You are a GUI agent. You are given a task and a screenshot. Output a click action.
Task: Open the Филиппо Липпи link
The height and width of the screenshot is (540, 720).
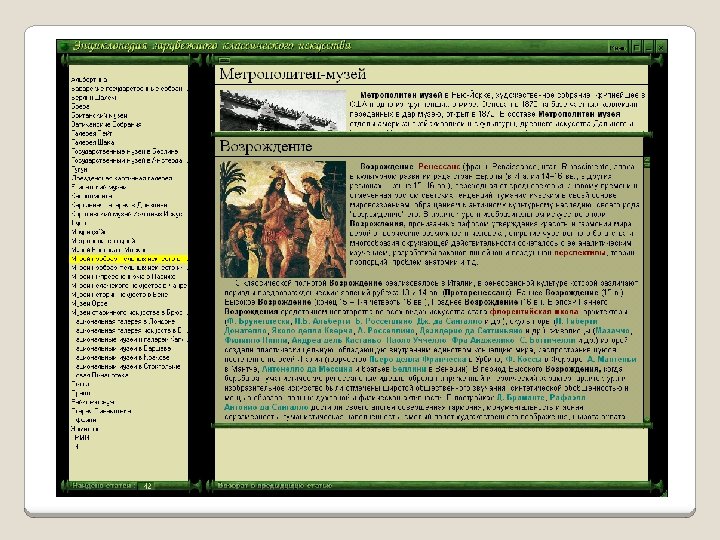pyautogui.click(x=256, y=340)
